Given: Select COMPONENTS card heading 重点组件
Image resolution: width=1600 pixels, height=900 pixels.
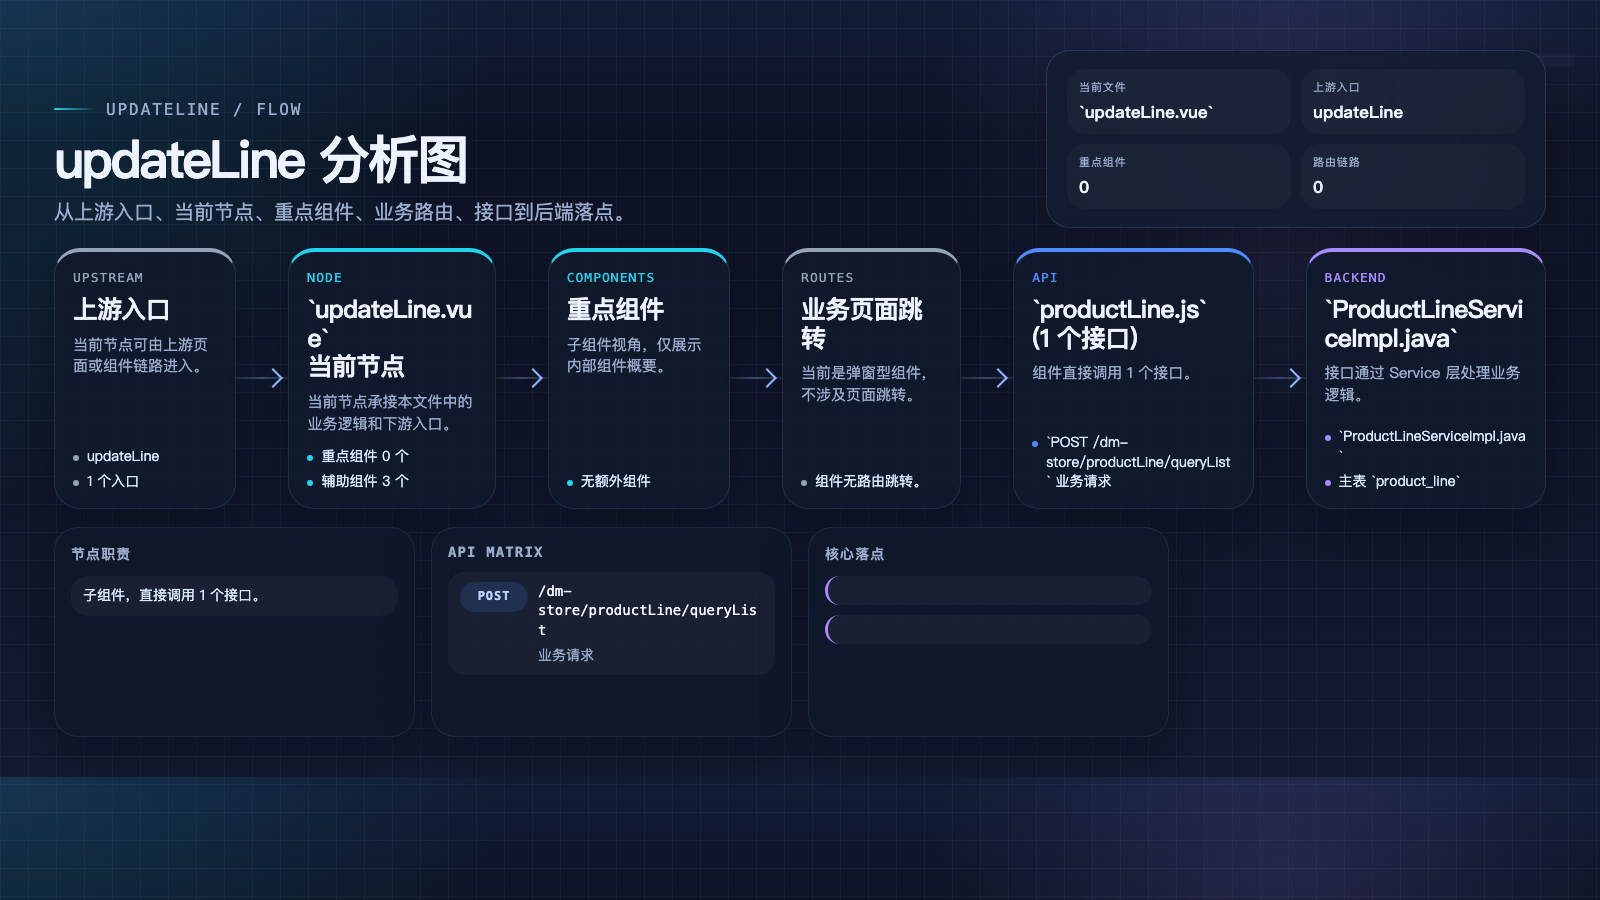Looking at the screenshot, I should 615,309.
